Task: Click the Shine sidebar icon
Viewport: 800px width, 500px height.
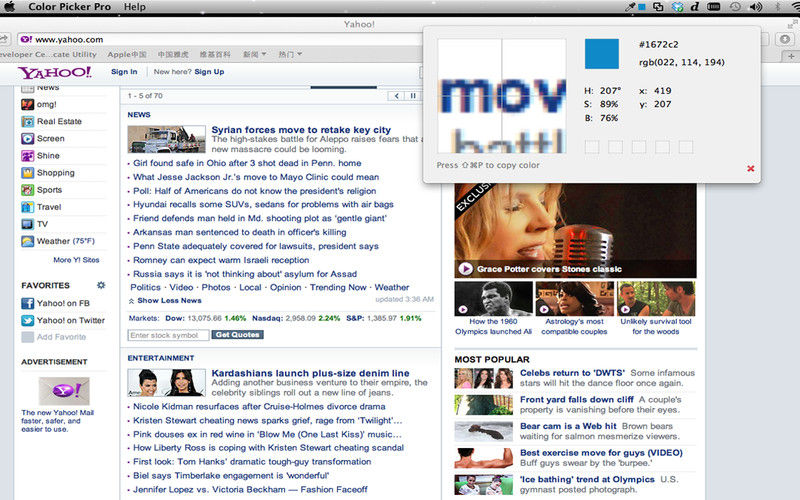Action: coord(28,156)
